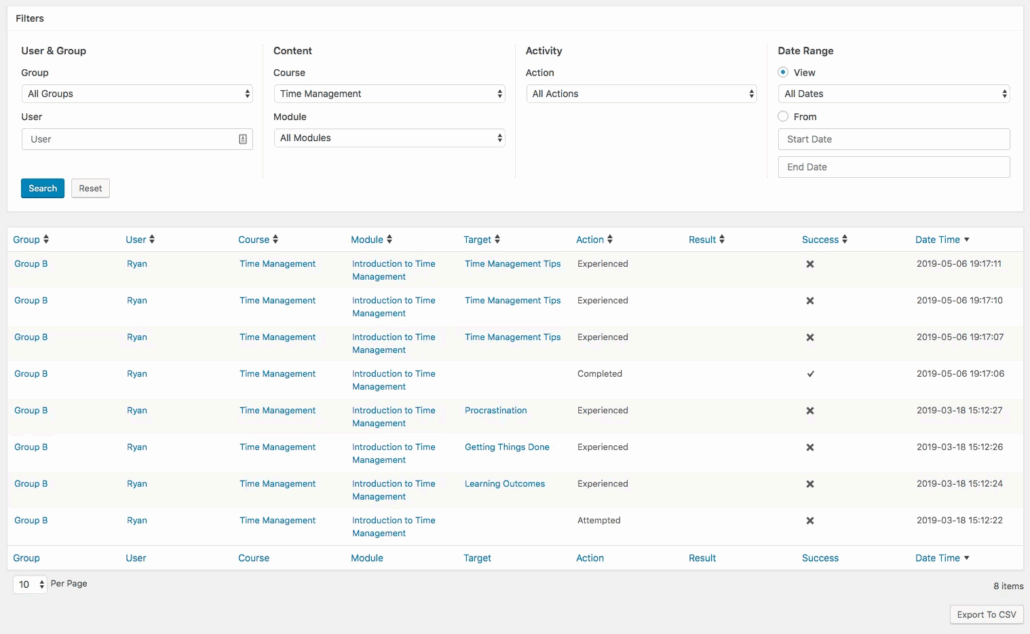Open the All Dates dropdown
This screenshot has width=1030, height=634.
[894, 94]
